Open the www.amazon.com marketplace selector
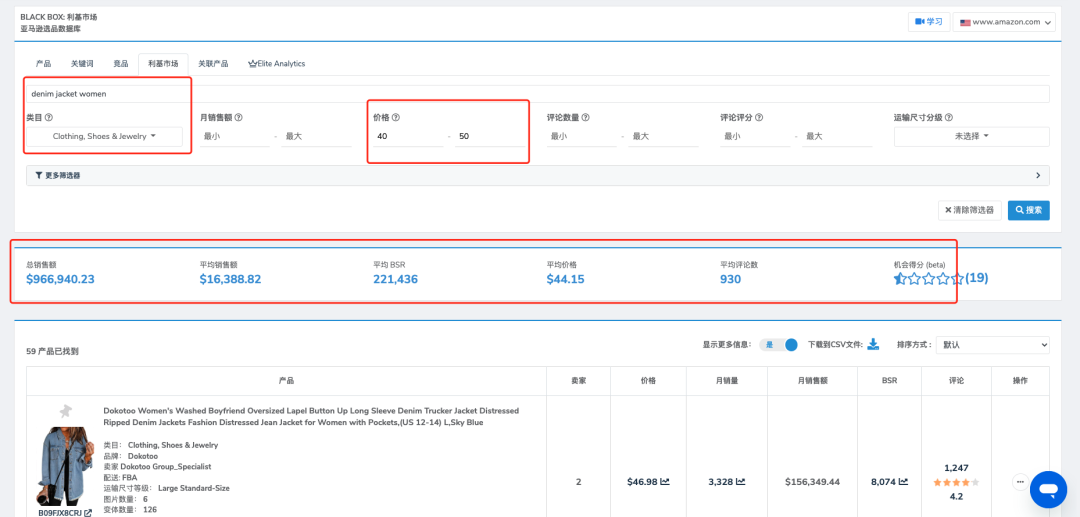Screen dimensions: 1080x517 1004,22
